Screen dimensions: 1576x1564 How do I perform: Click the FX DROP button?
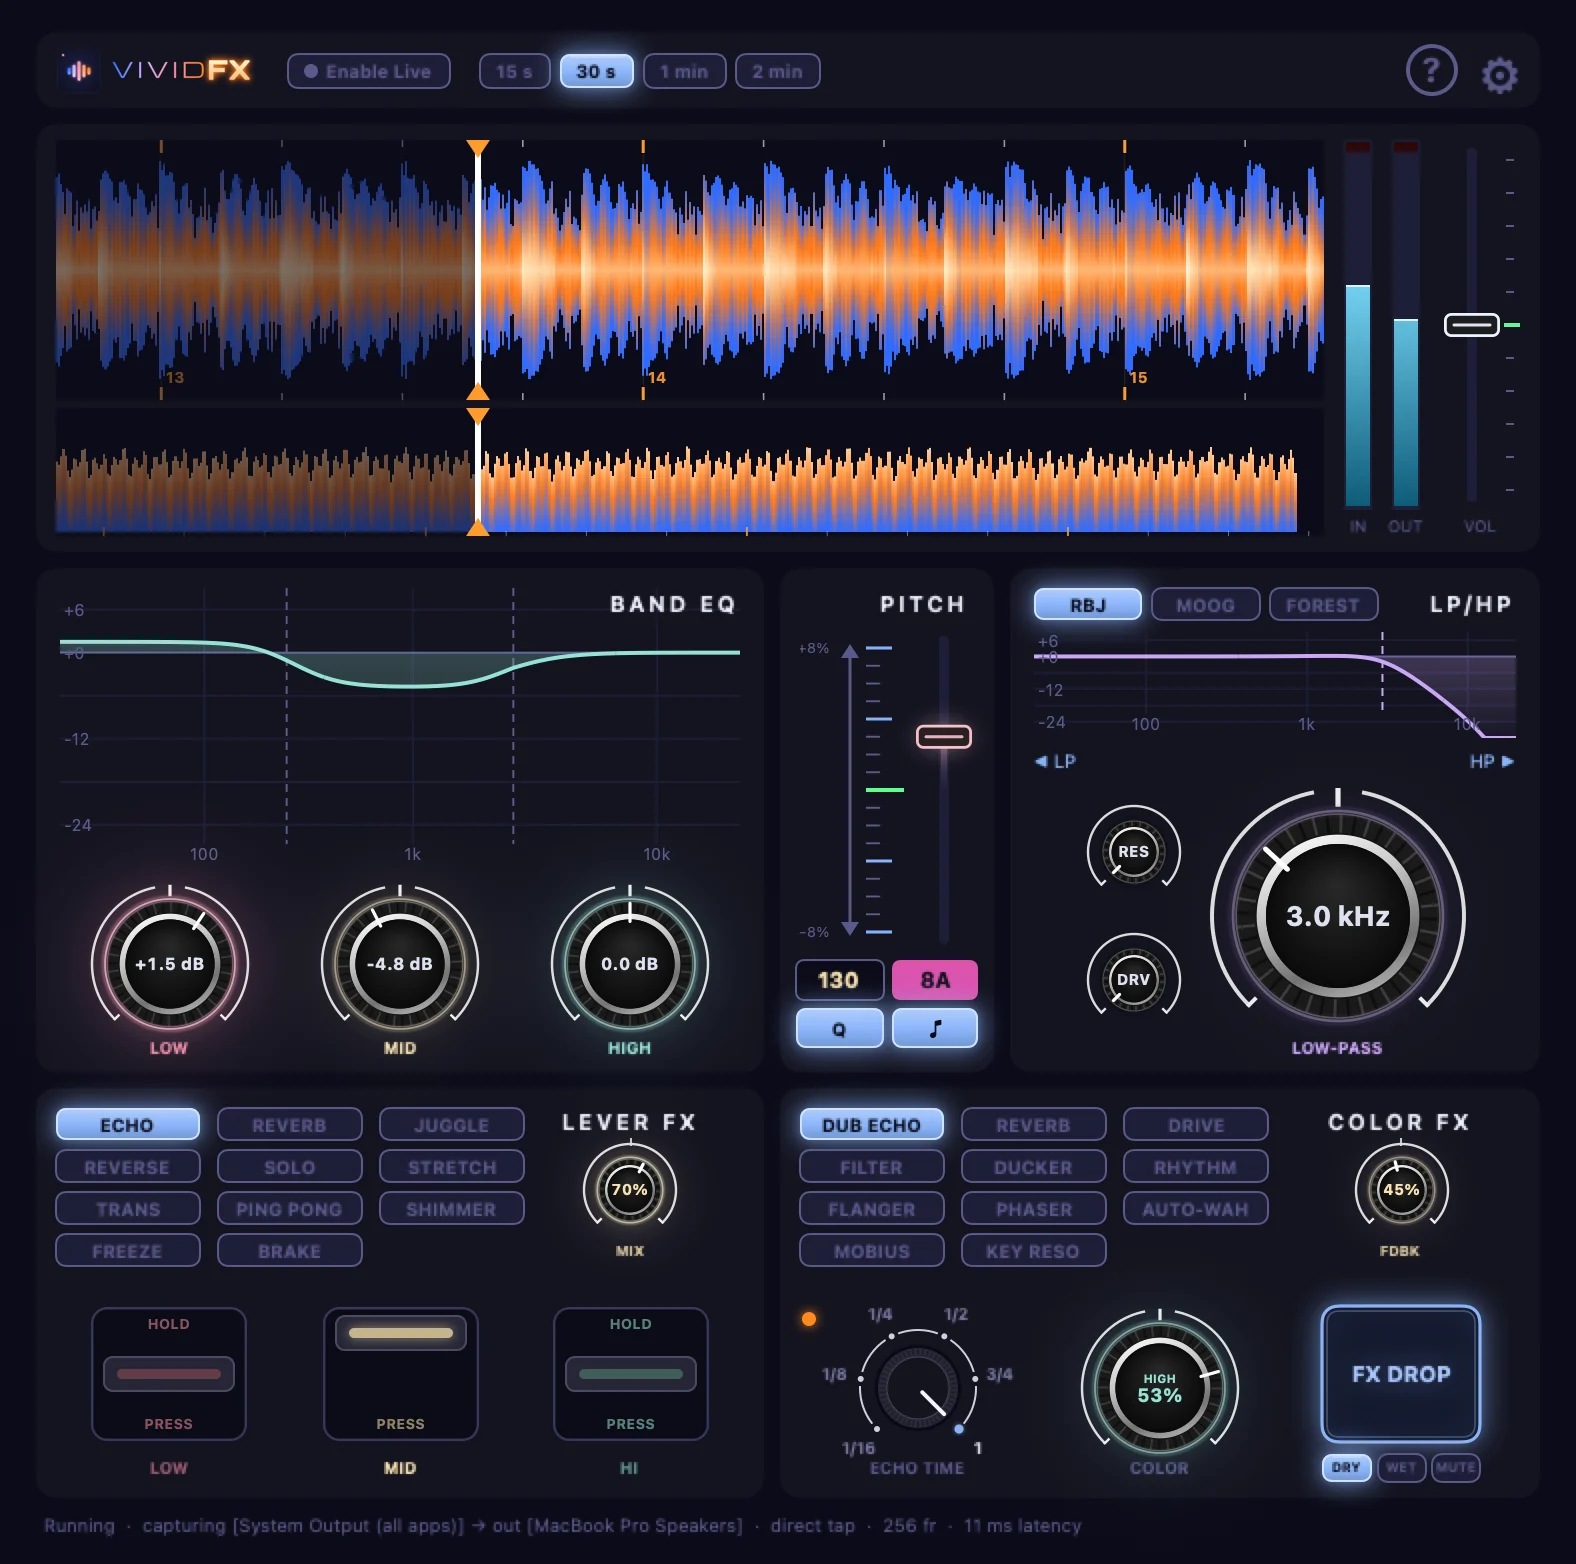[x=1400, y=1373]
